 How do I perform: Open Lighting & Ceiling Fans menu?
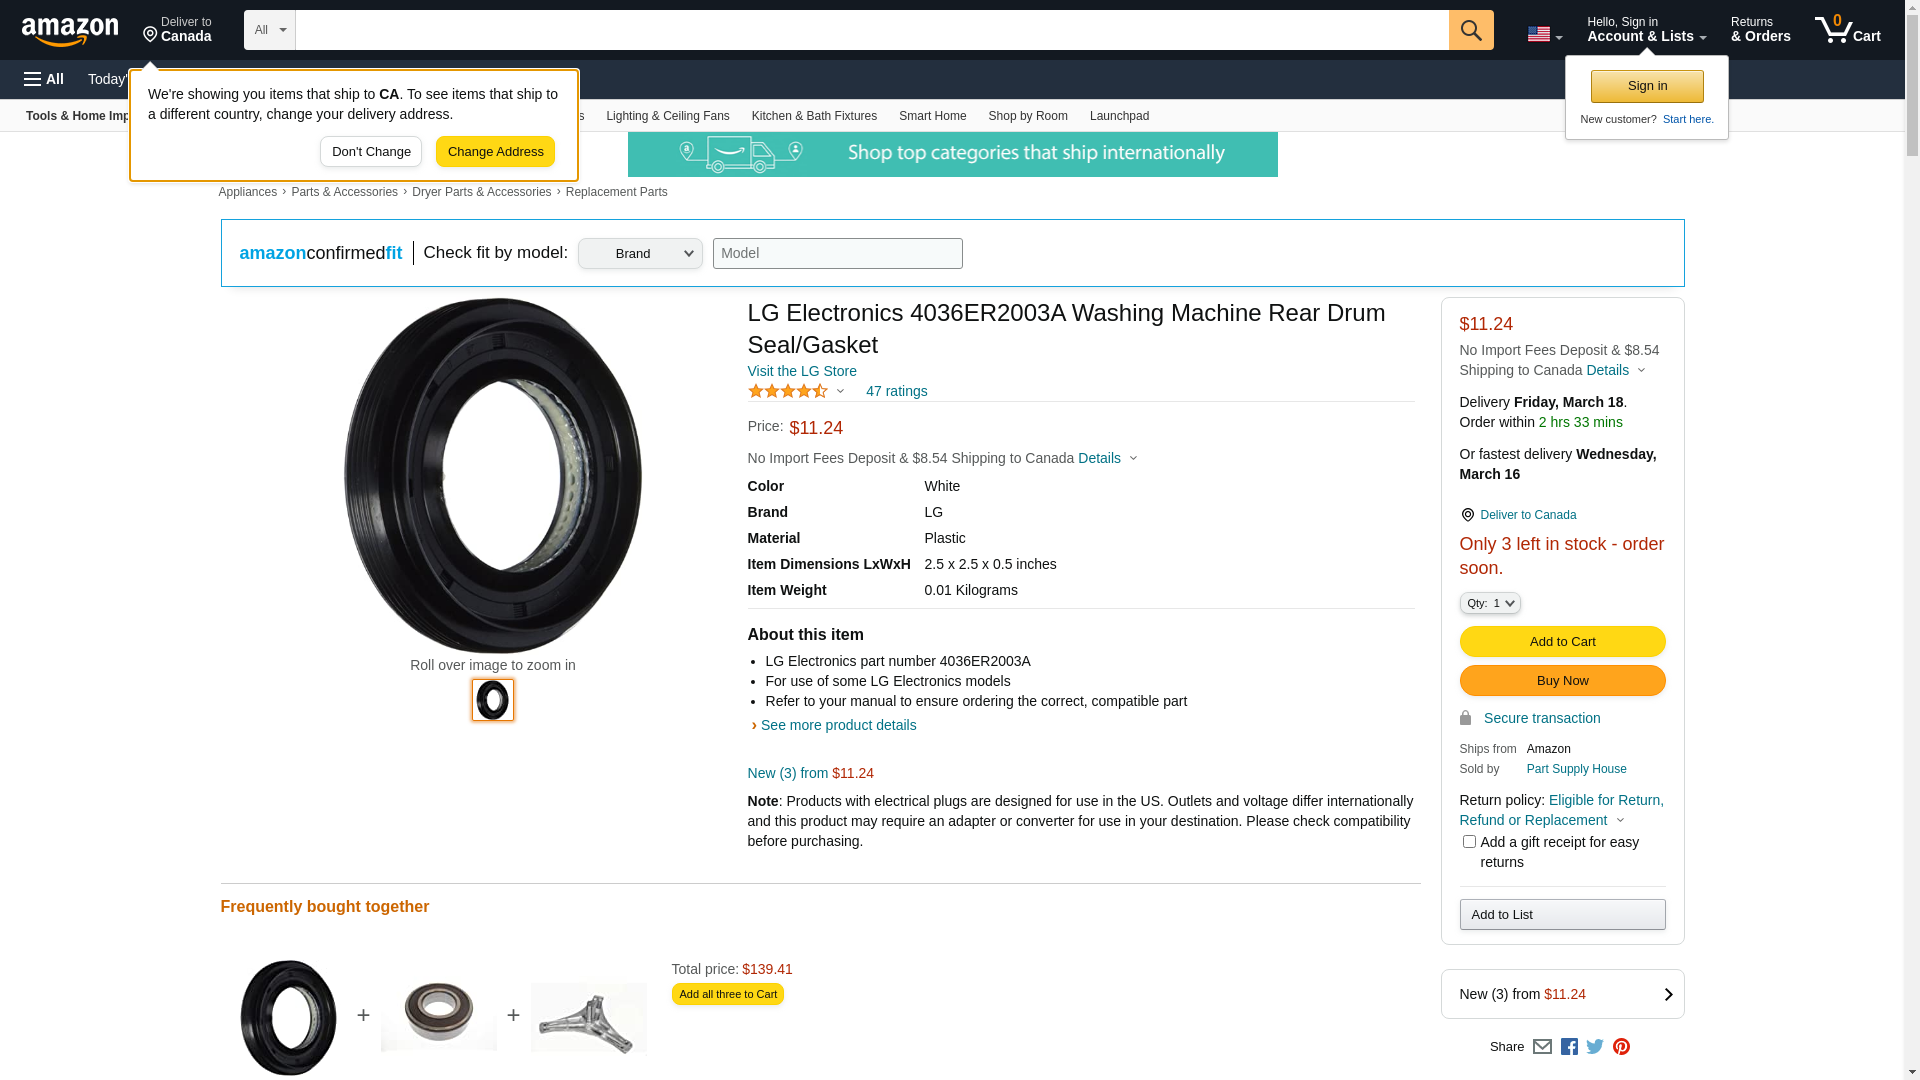[x=667, y=116]
